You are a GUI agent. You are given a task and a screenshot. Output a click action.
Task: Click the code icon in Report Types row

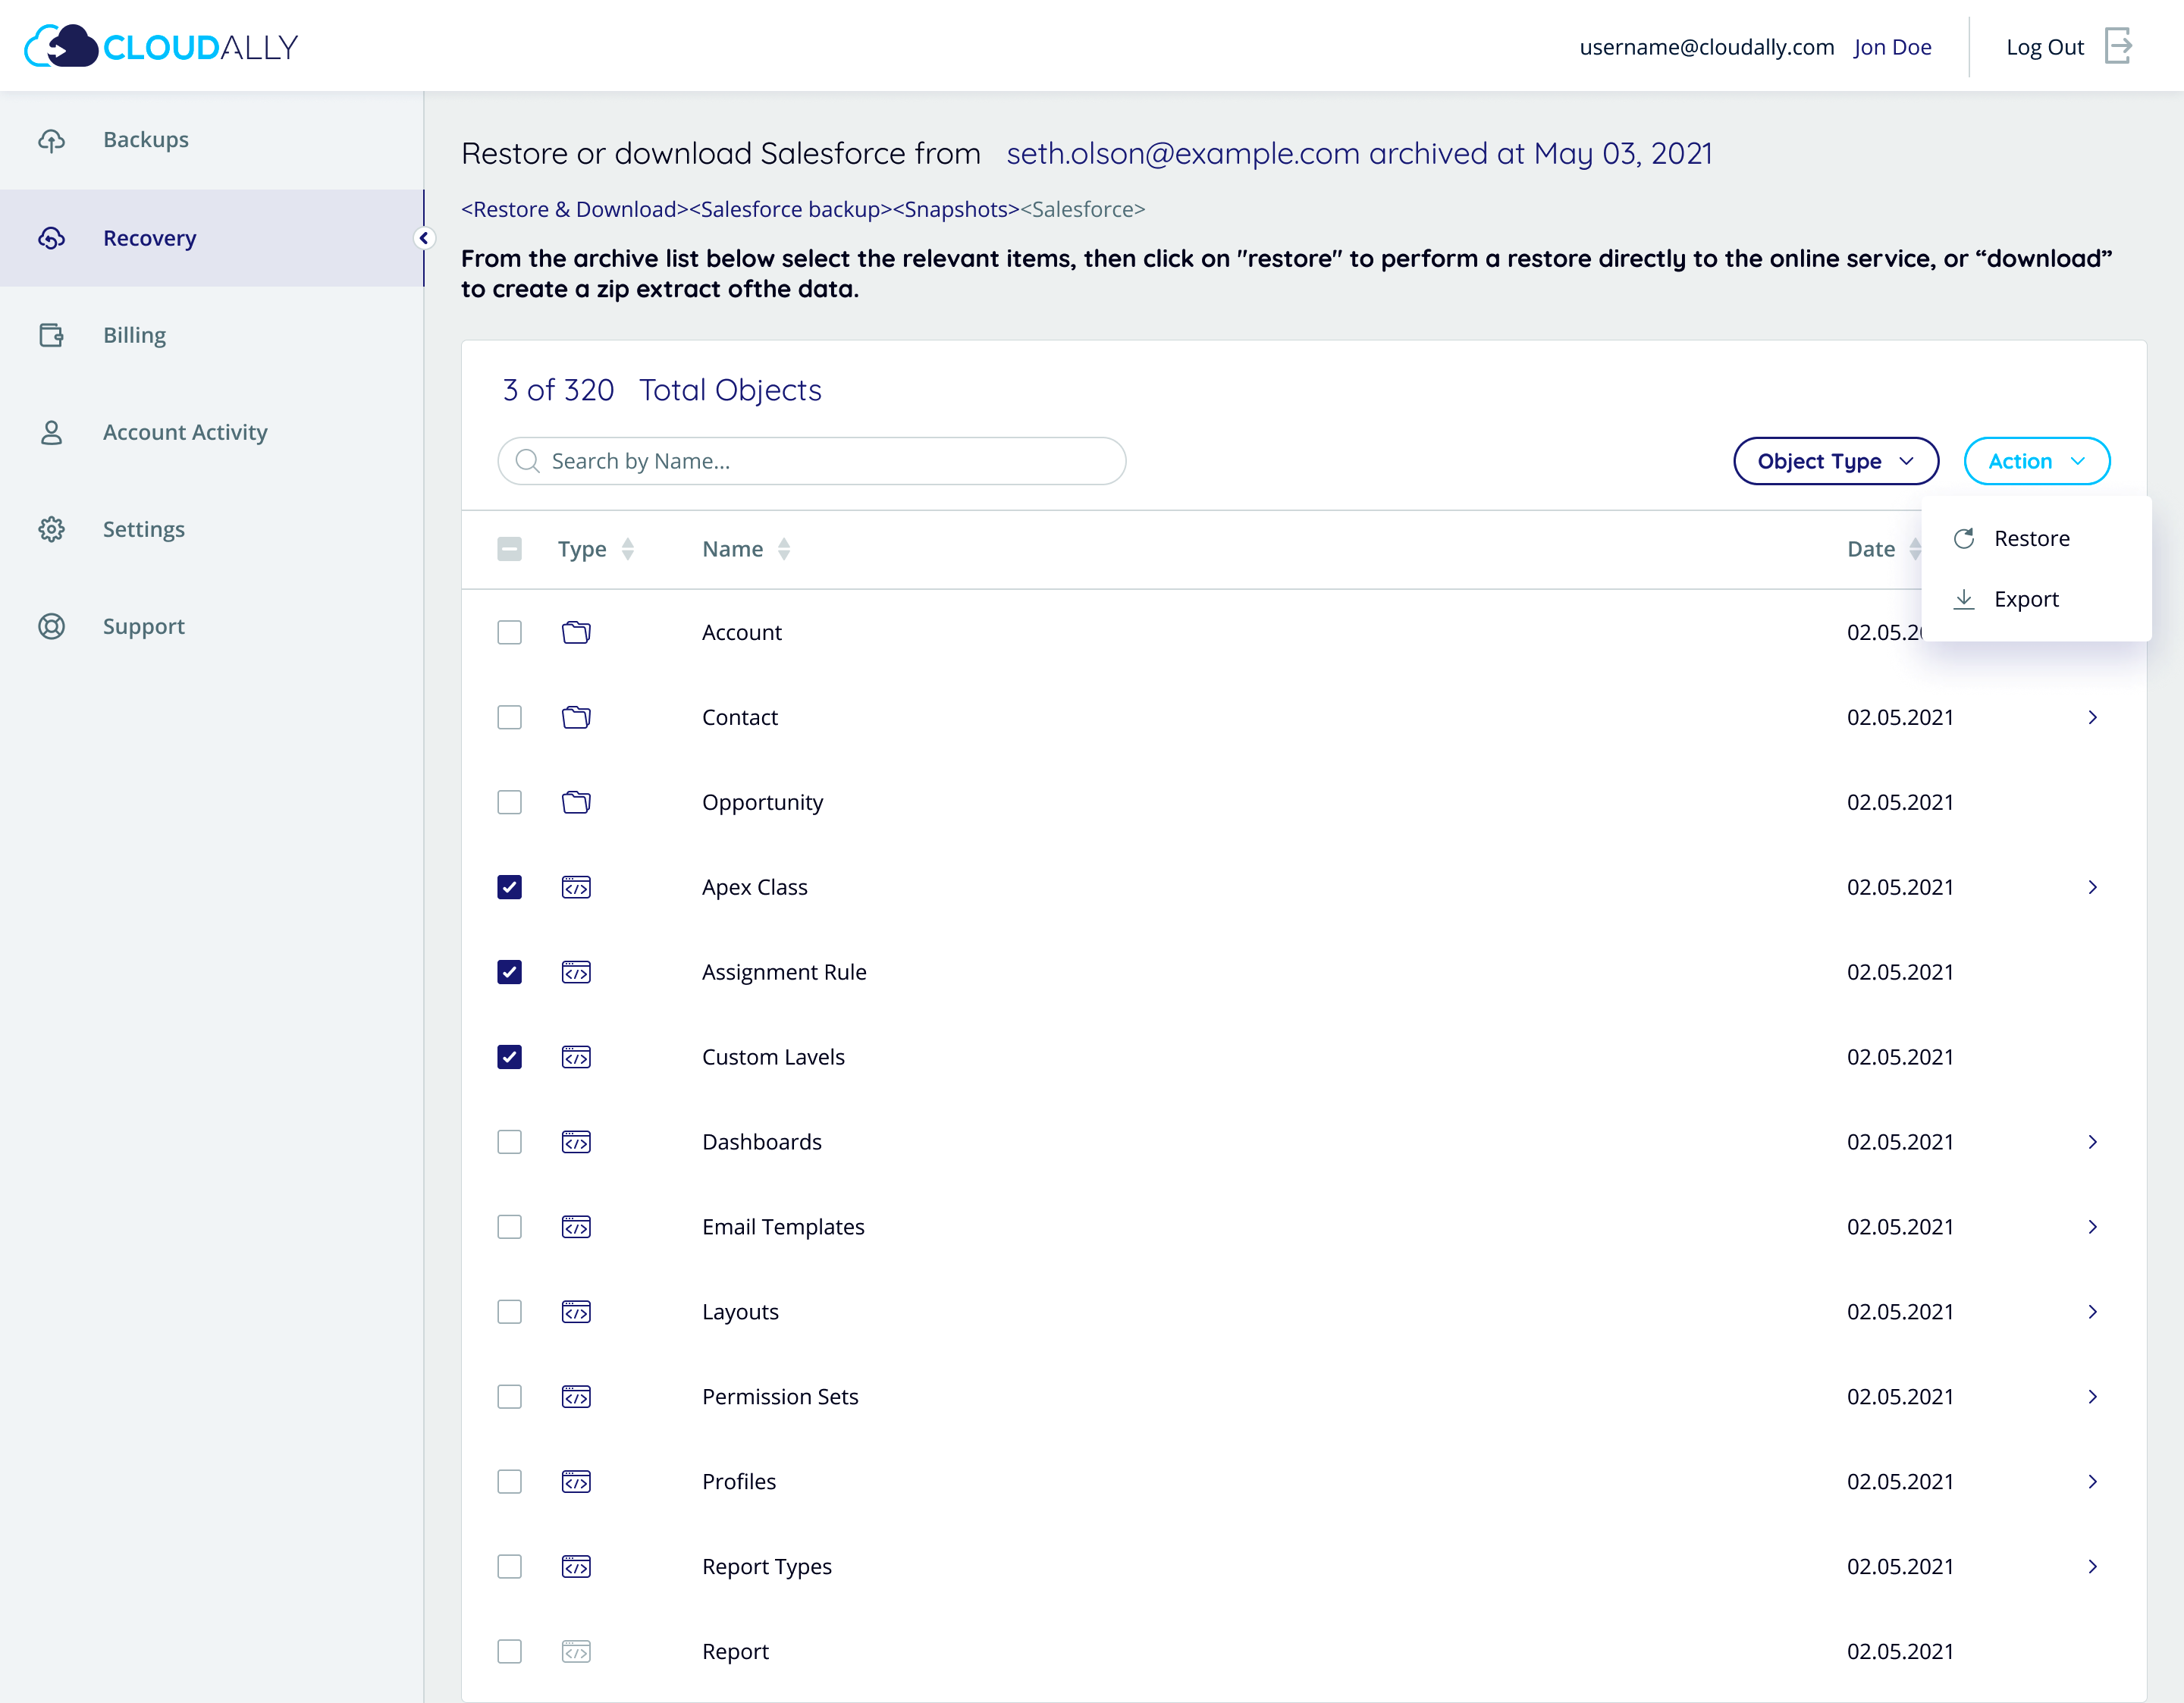(x=576, y=1567)
